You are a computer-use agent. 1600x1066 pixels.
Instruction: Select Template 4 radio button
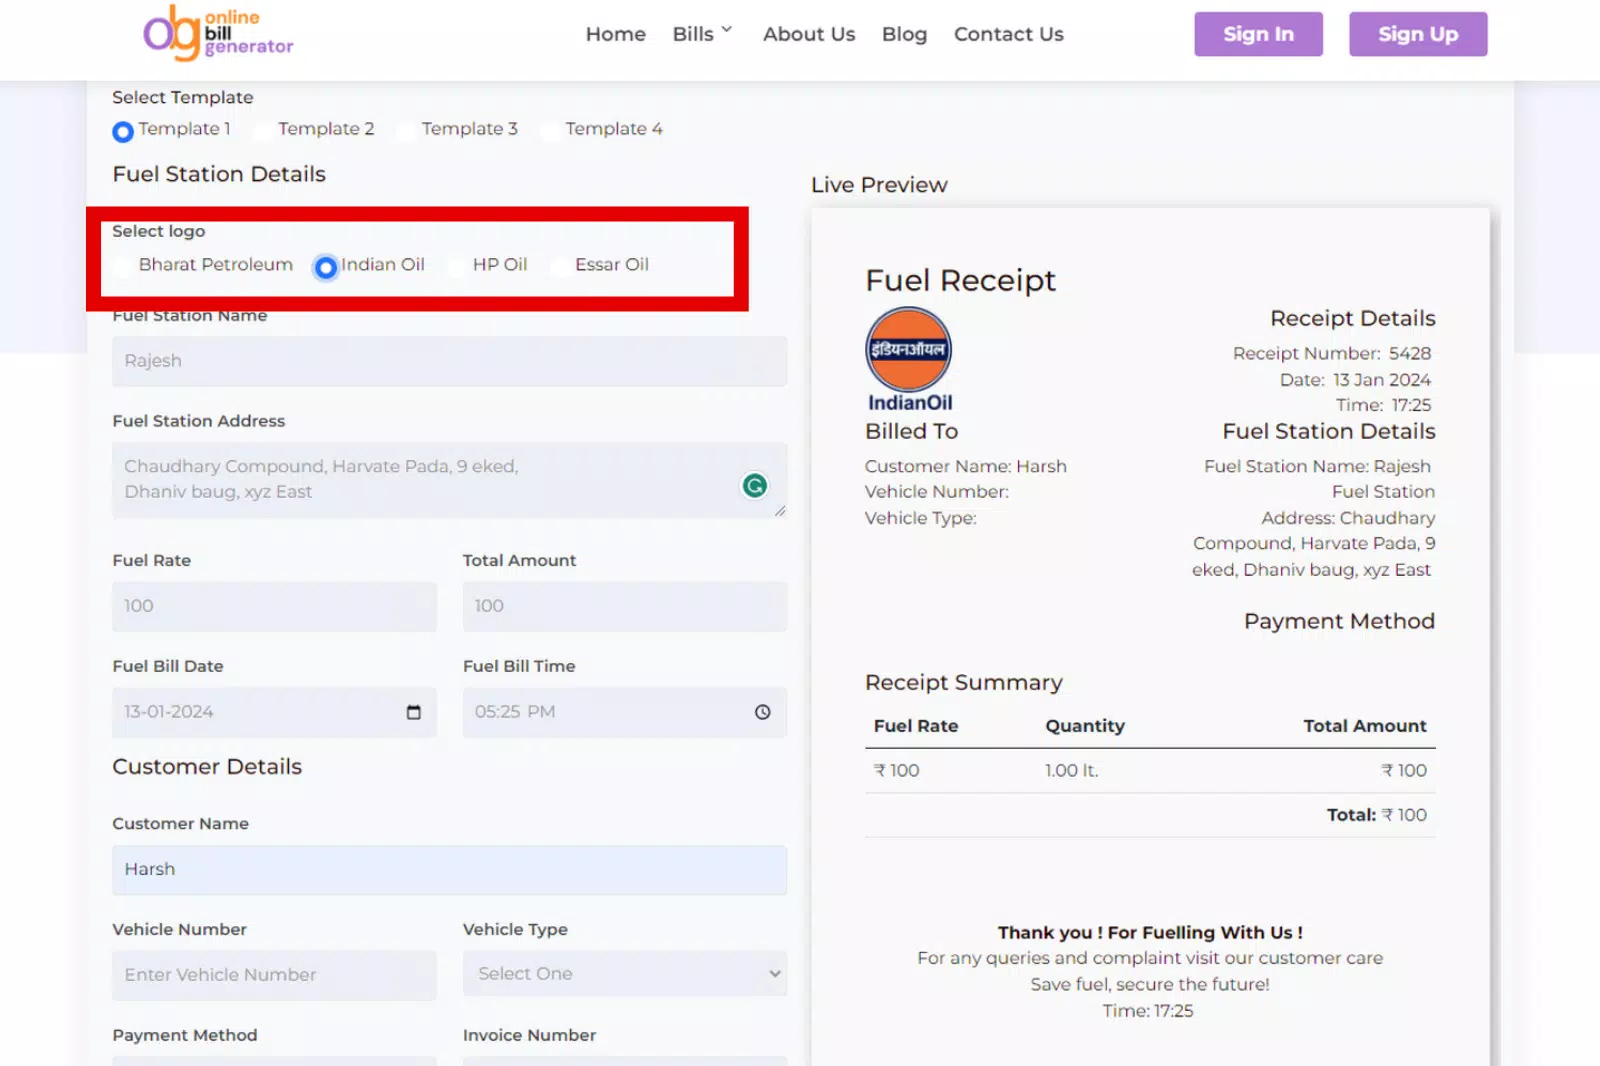(x=550, y=131)
